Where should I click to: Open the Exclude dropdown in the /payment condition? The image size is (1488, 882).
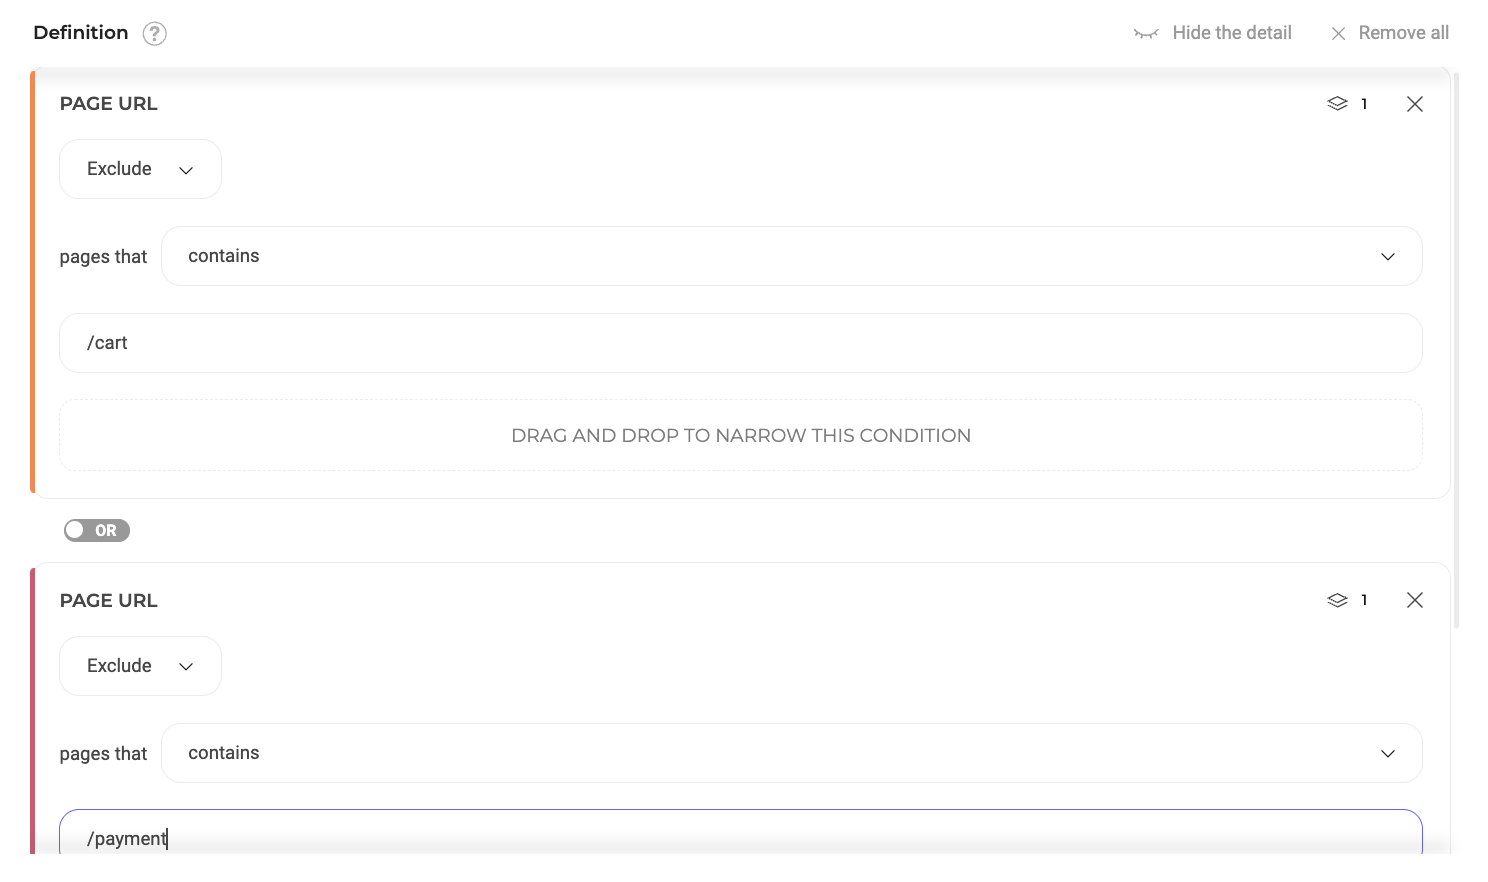(x=140, y=666)
